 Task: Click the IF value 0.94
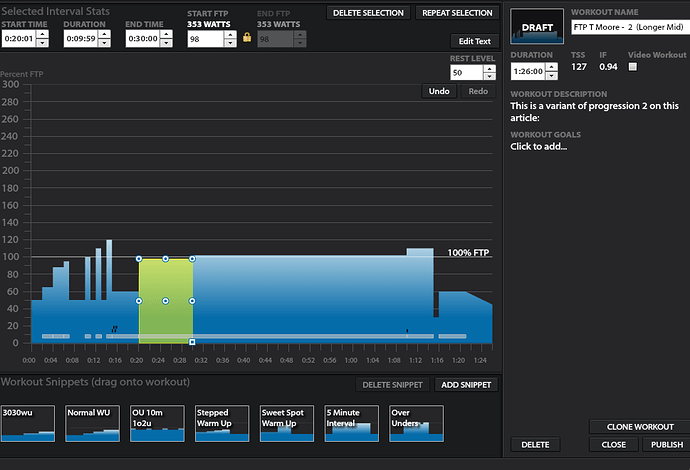click(x=608, y=67)
